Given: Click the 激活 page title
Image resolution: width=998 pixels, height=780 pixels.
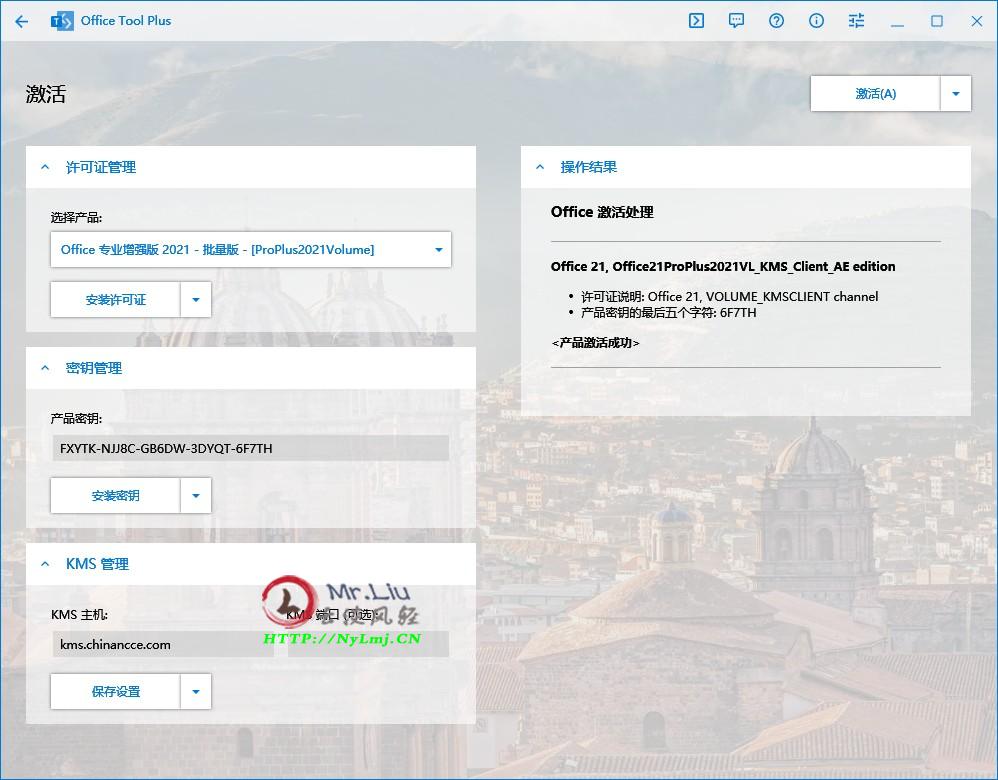Looking at the screenshot, I should click(46, 94).
